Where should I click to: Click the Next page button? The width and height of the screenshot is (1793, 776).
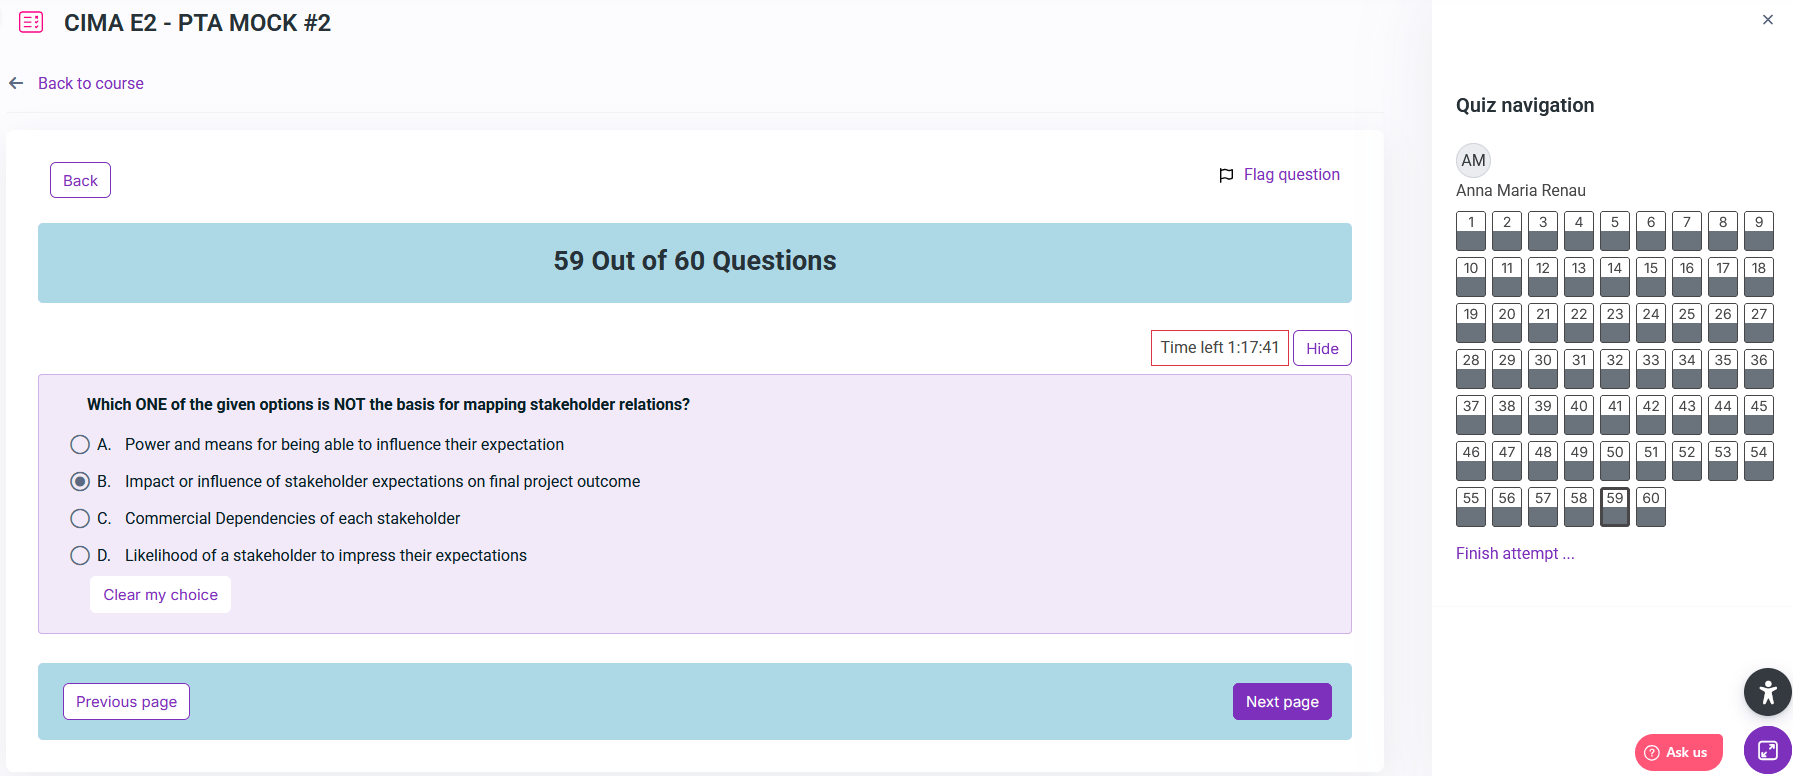click(1281, 701)
